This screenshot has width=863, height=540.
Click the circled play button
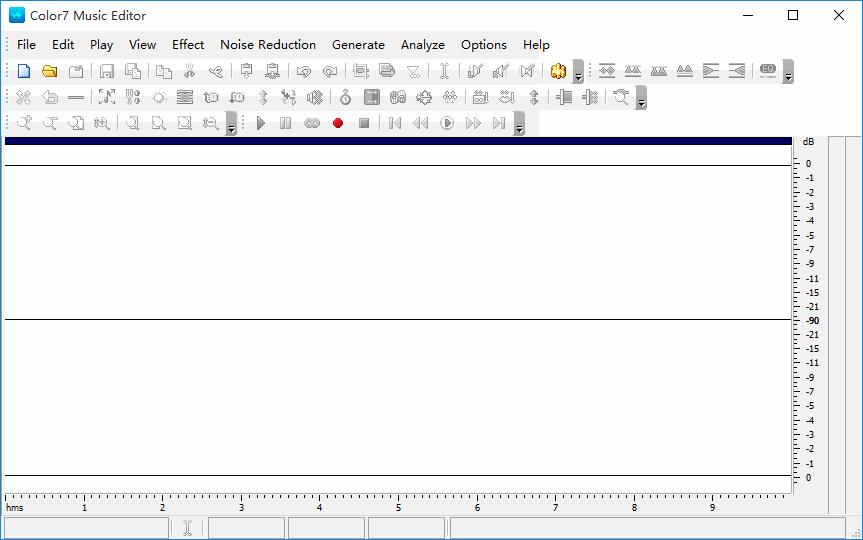[447, 123]
